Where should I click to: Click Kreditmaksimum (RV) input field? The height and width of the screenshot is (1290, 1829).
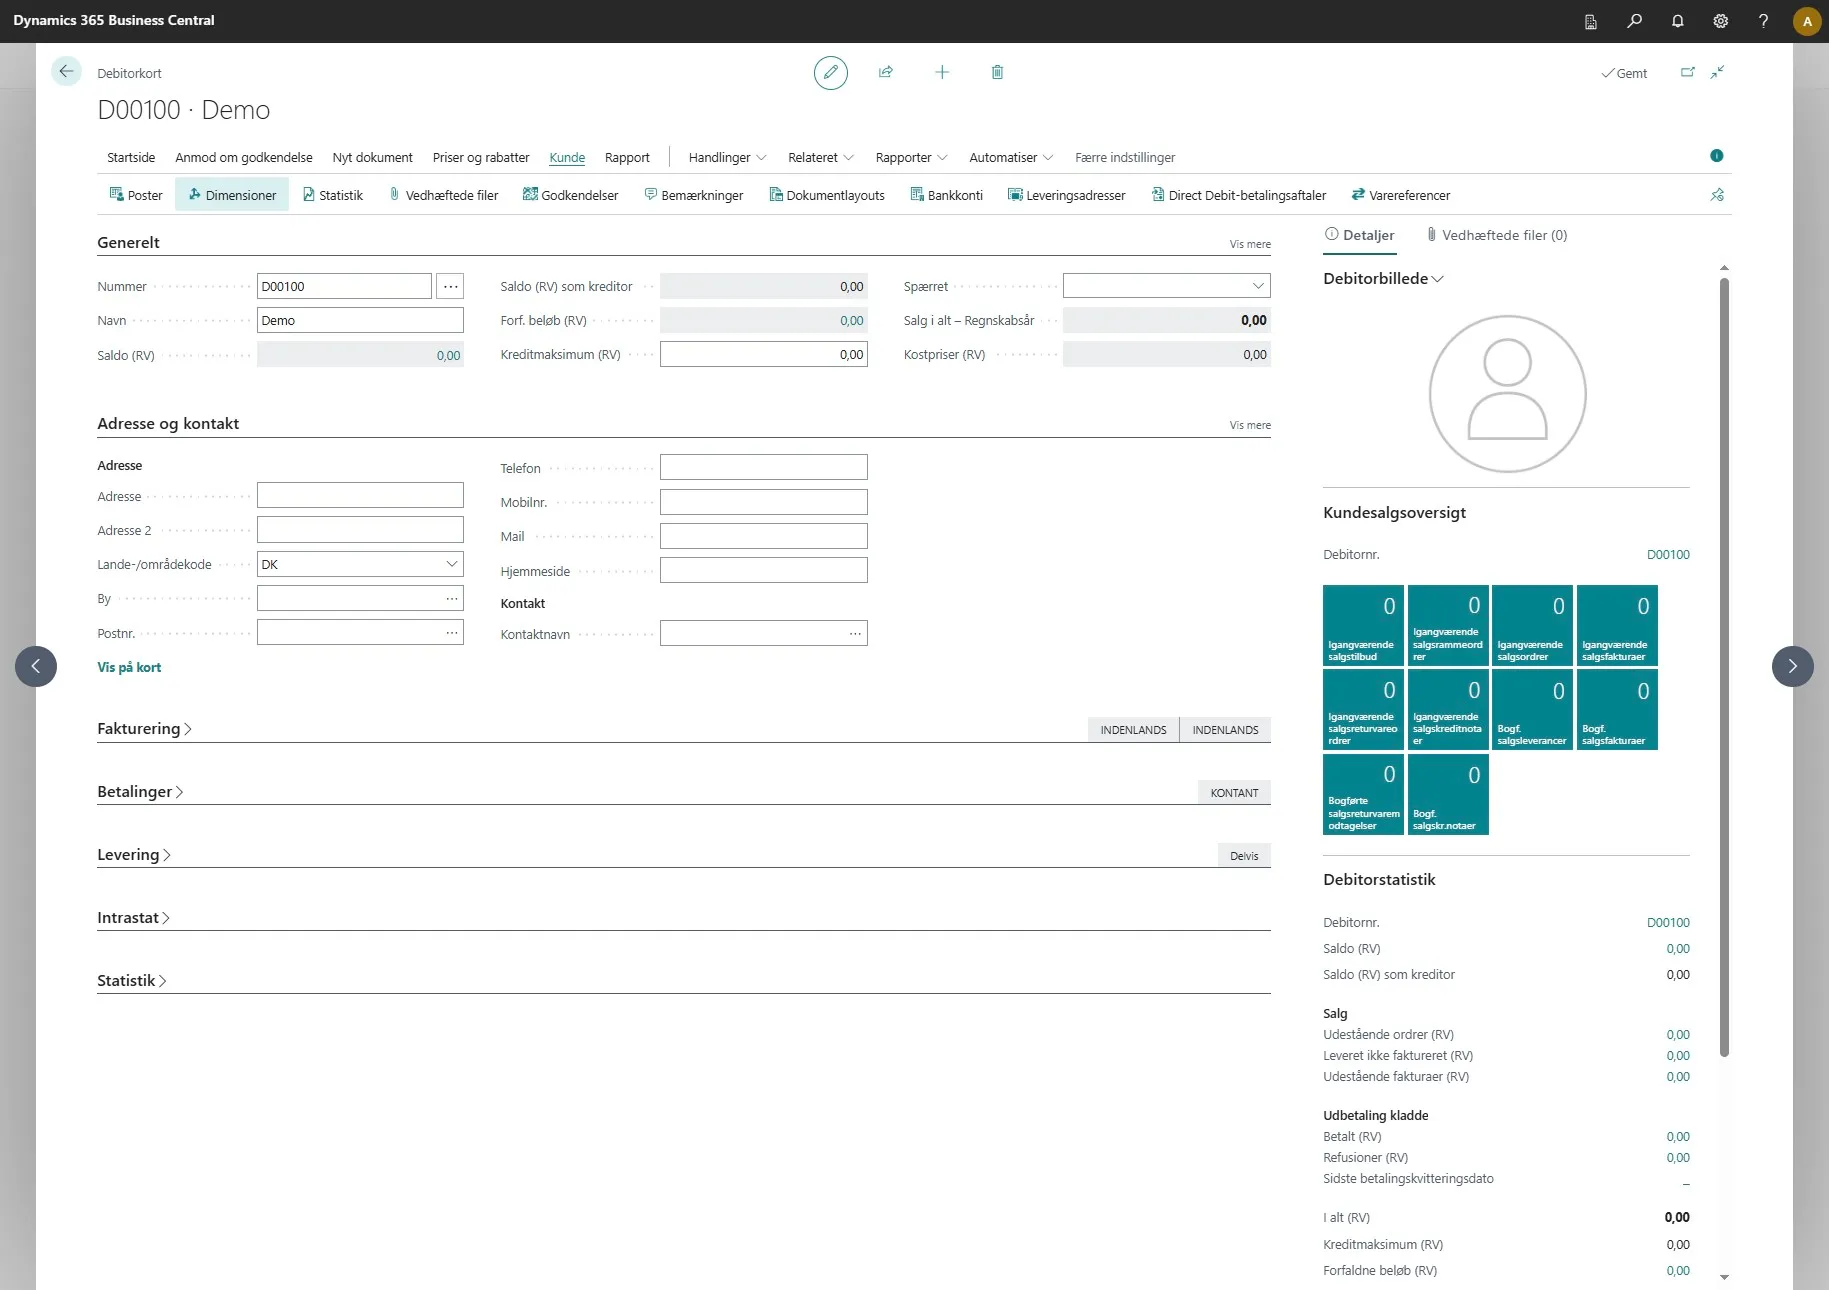(763, 354)
